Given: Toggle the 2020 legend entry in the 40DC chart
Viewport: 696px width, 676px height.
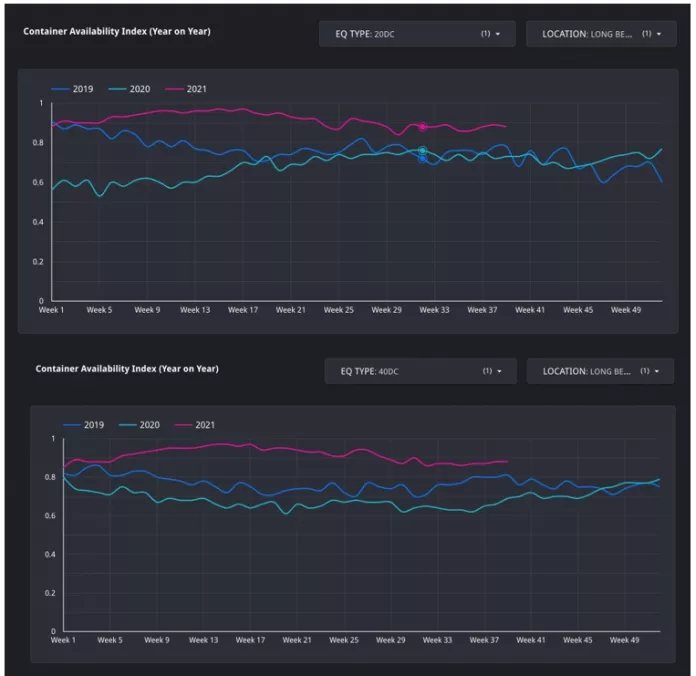Looking at the screenshot, I should coord(144,425).
